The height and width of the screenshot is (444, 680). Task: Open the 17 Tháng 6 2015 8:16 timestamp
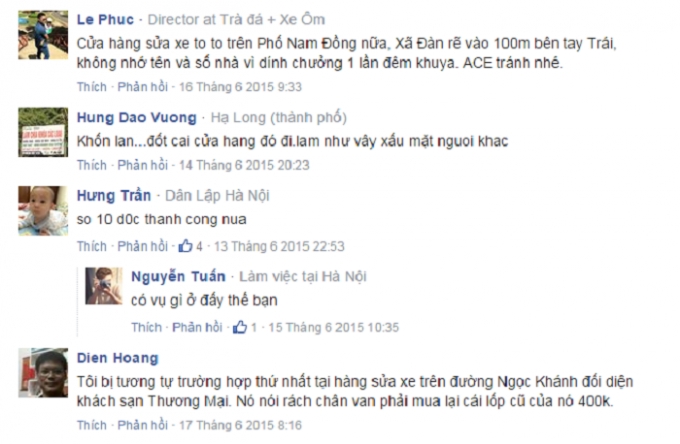[x=240, y=425]
